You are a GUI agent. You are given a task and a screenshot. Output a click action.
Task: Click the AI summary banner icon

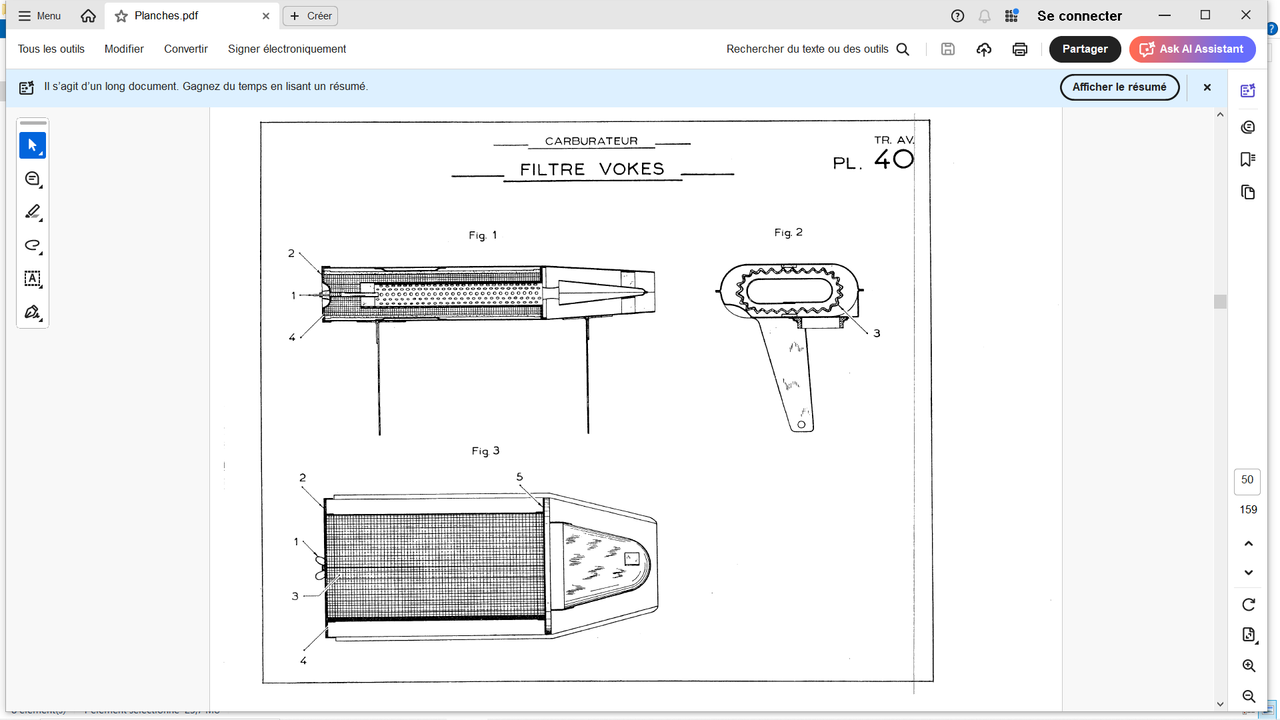27,87
